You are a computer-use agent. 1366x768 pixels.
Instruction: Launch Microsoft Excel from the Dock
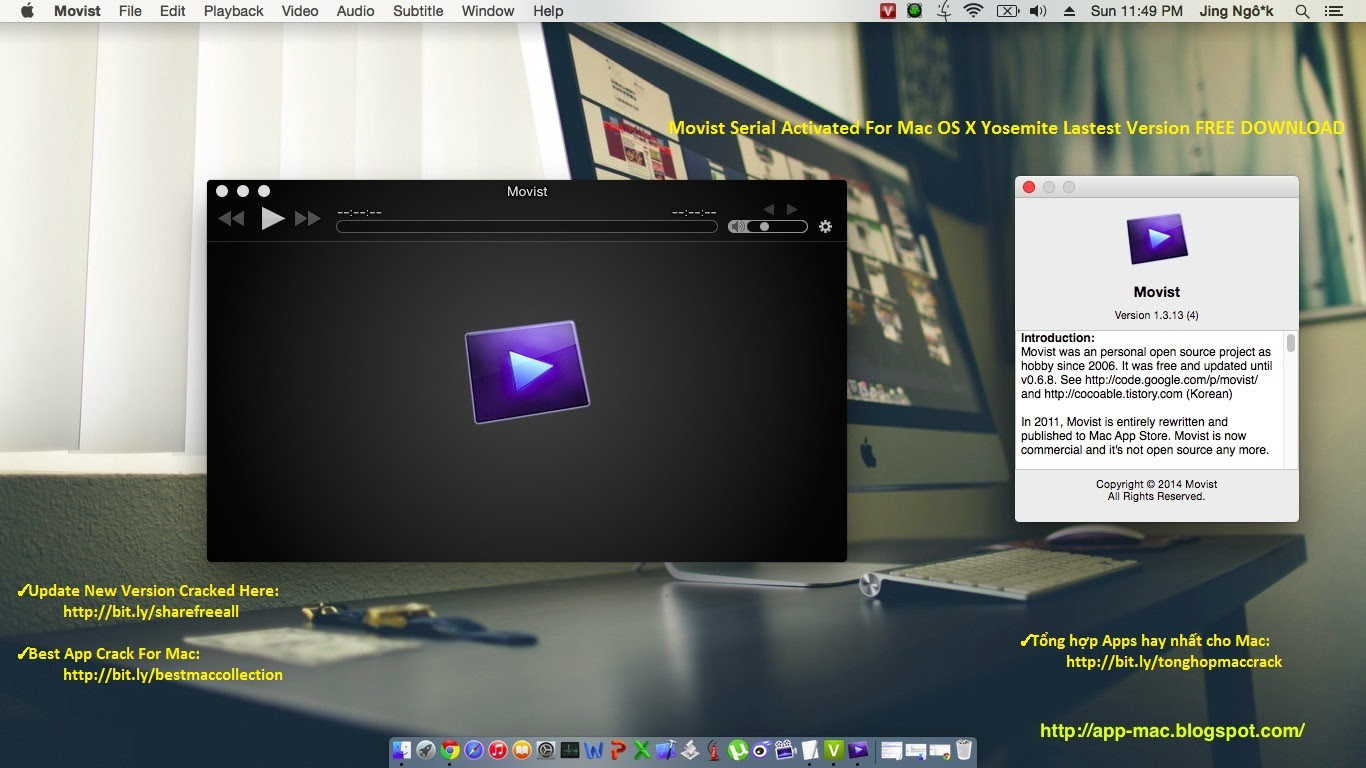coord(642,750)
